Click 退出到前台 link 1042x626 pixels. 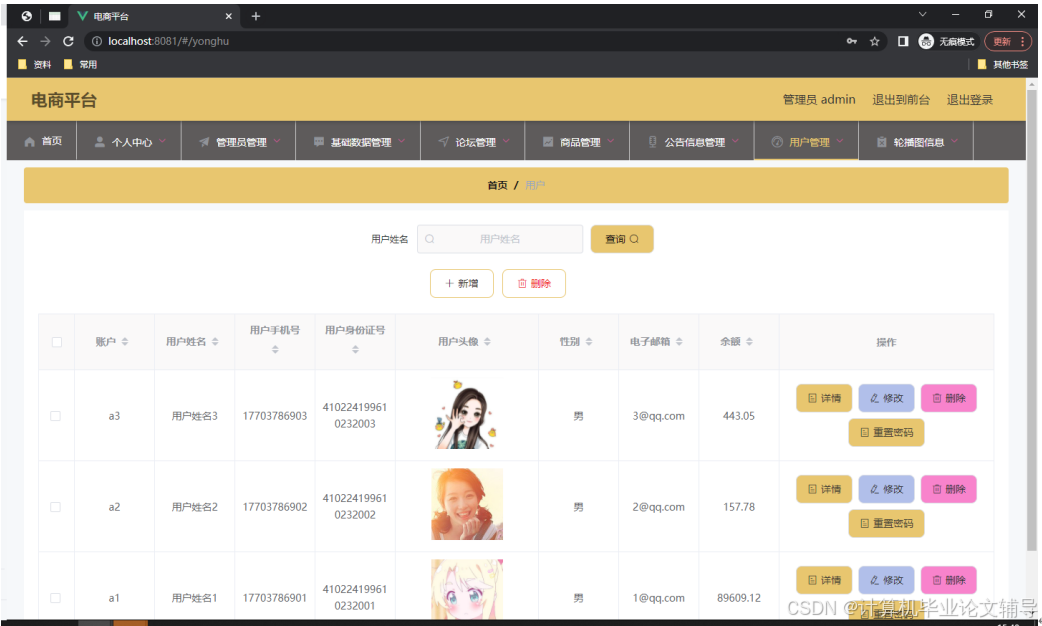pyautogui.click(x=900, y=100)
